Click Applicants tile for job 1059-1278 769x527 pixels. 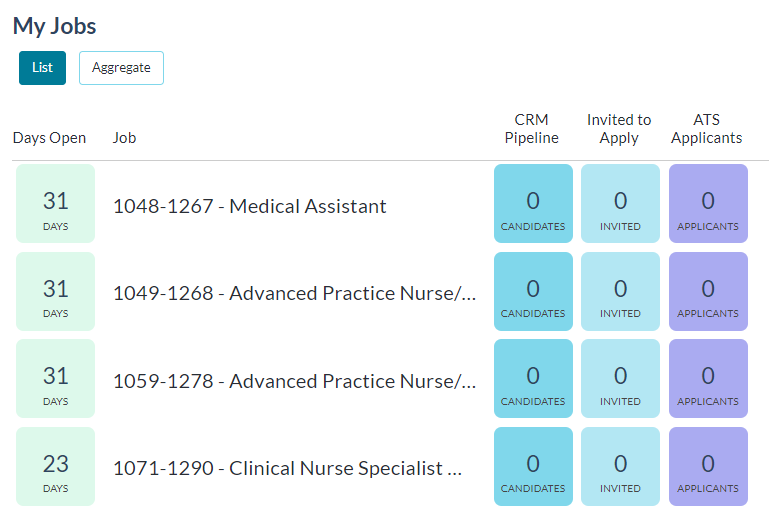708,378
